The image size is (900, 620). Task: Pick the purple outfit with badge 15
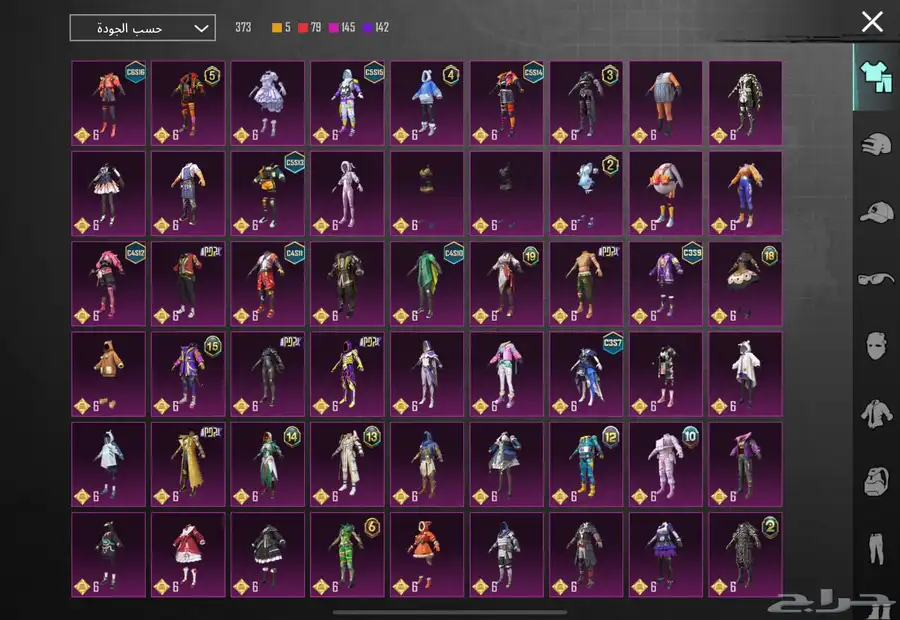tap(188, 374)
